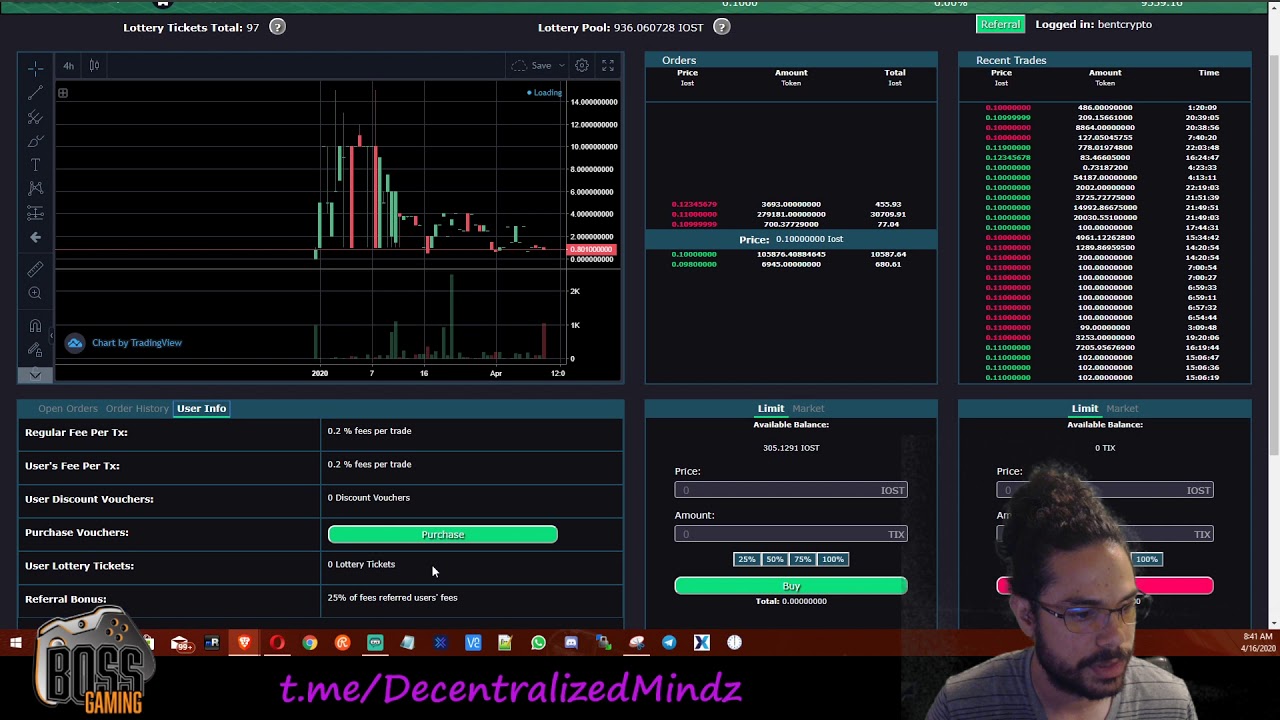Open Lottery Pool help icon
This screenshot has width=1280, height=720.
[x=721, y=27]
